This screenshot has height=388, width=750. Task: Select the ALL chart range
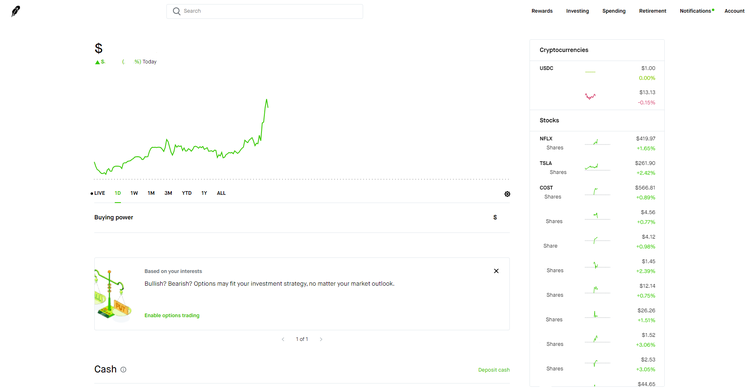[221, 193]
